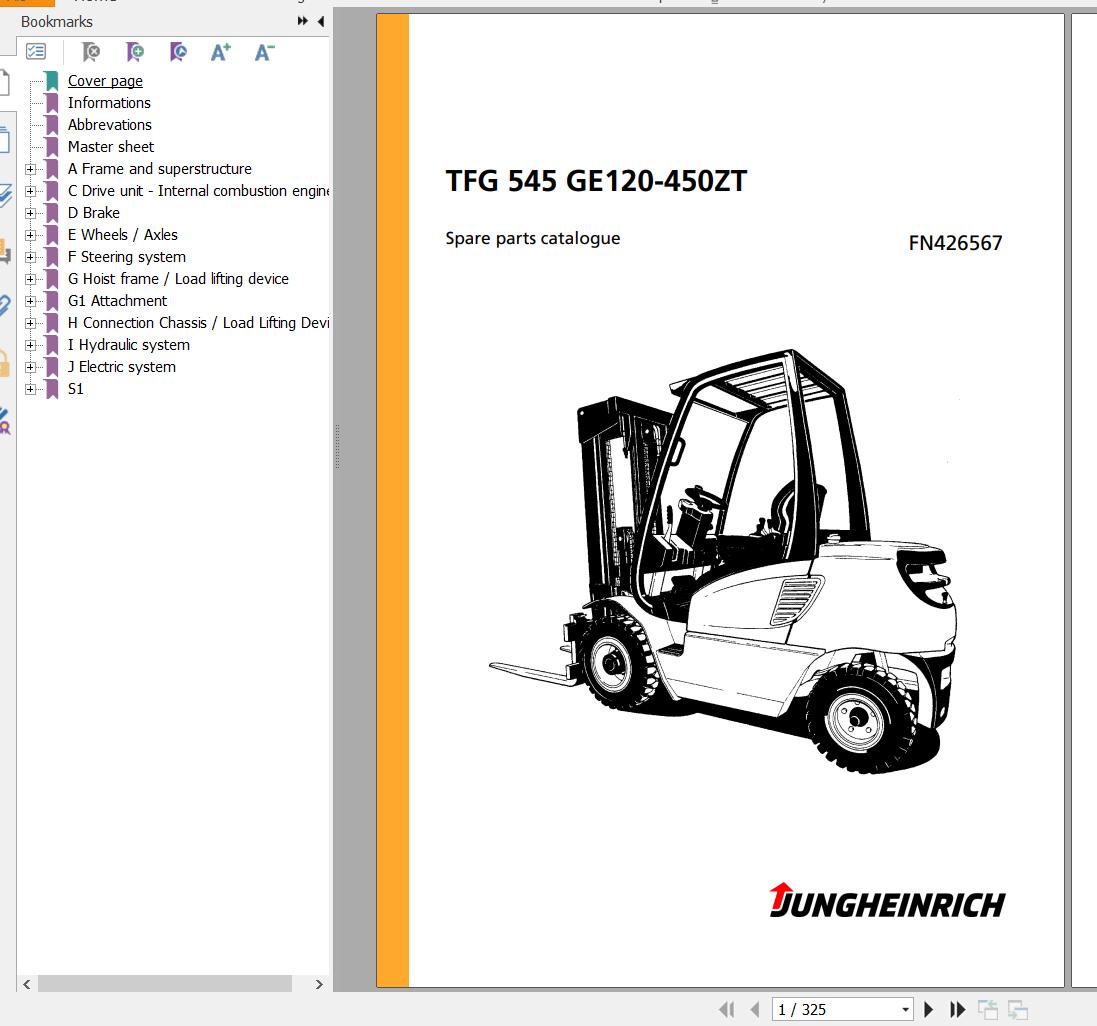Screen dimensions: 1097x1026
Task: Open the bookmark options list icon
Action: click(36, 52)
